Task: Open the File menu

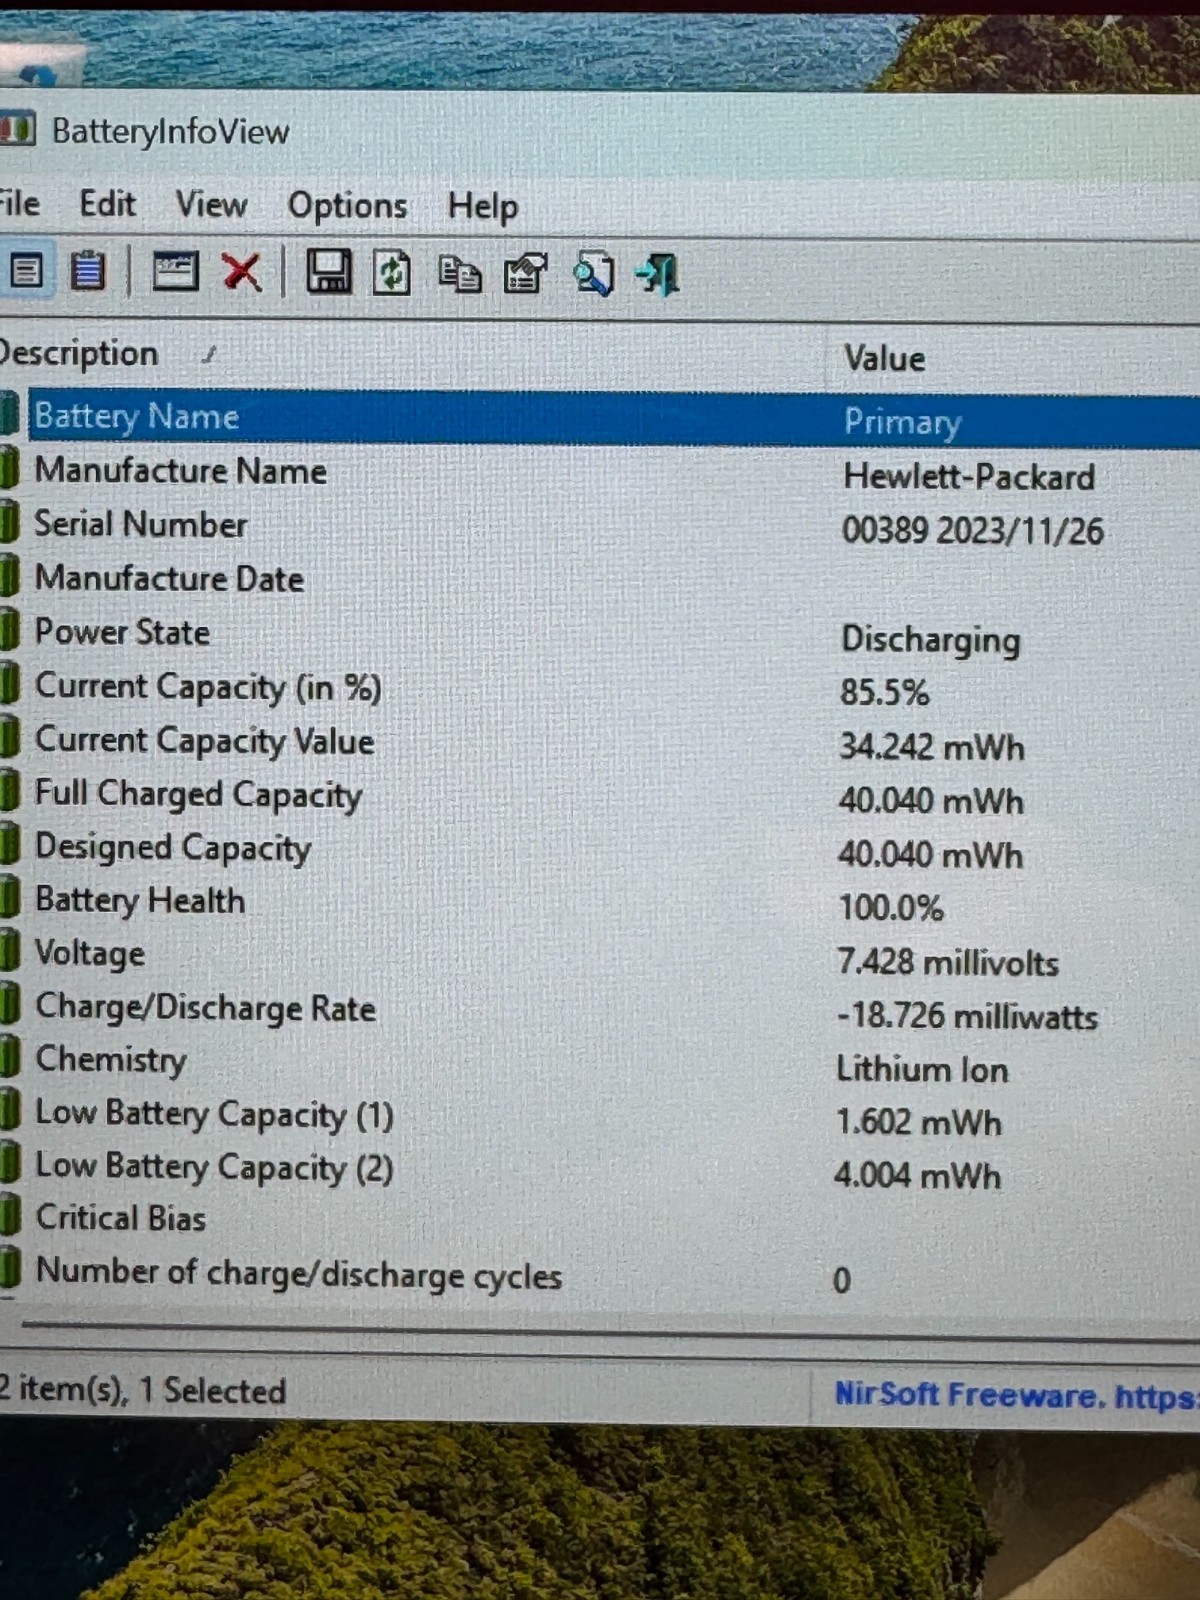Action: 20,203
